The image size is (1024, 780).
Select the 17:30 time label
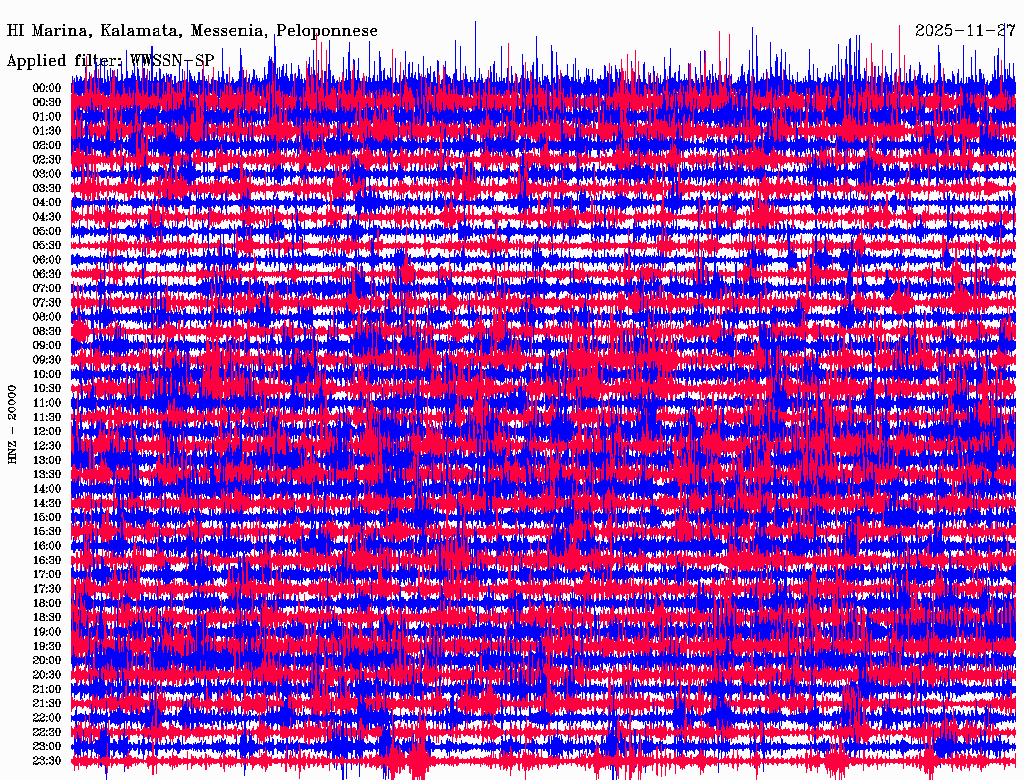tap(47, 589)
